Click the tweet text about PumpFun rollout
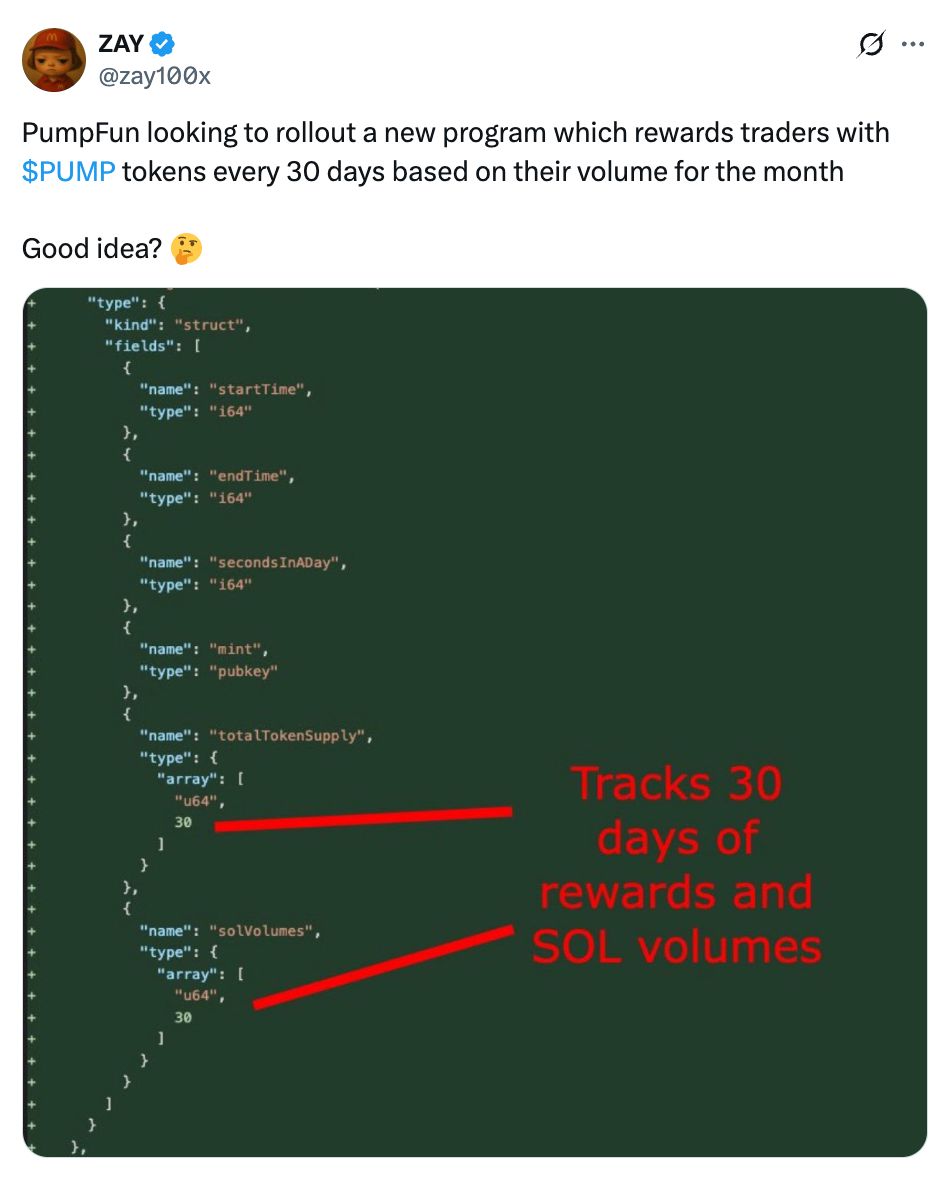 click(x=455, y=152)
